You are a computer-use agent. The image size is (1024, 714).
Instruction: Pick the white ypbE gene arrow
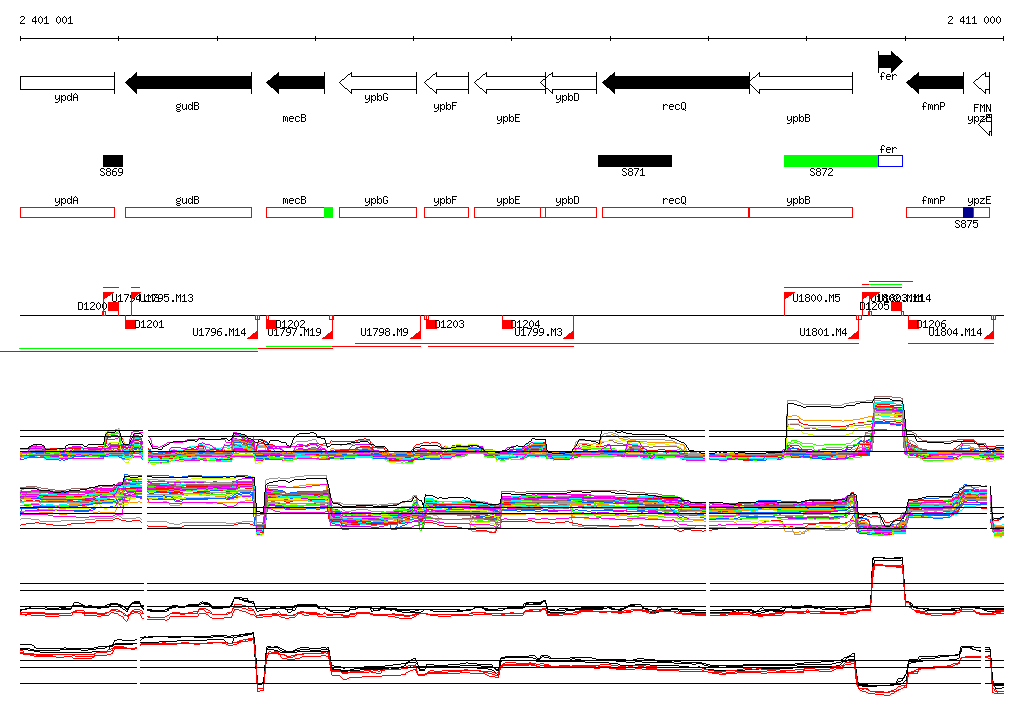click(509, 83)
